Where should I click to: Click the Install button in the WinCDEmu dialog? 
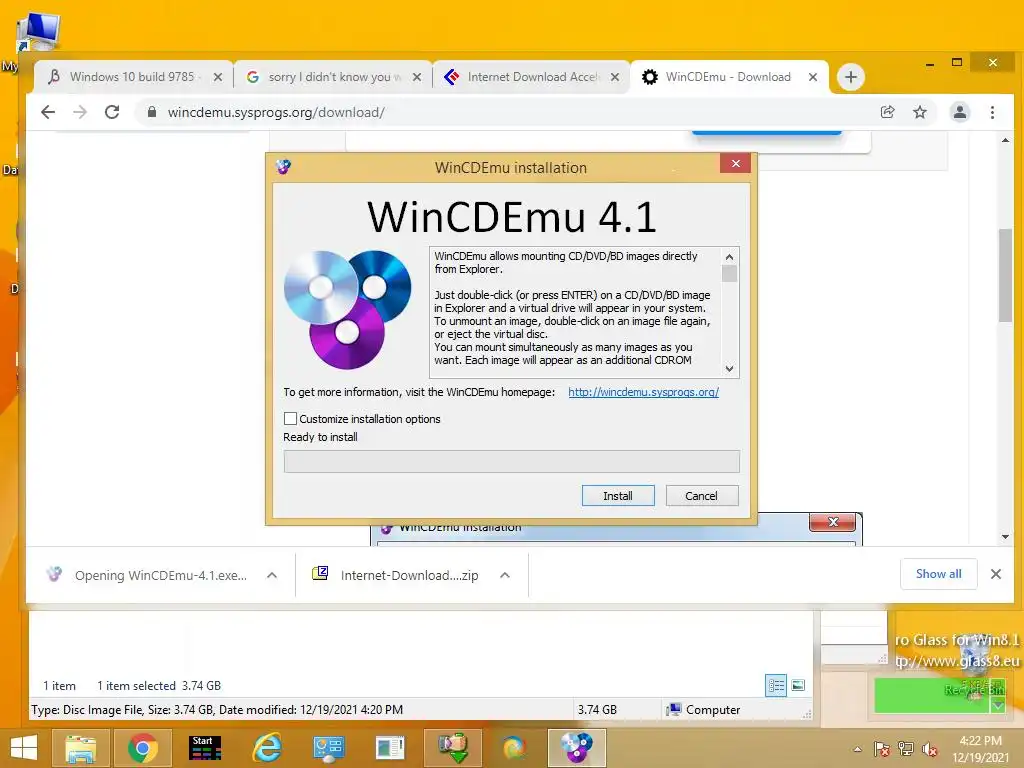click(x=618, y=496)
